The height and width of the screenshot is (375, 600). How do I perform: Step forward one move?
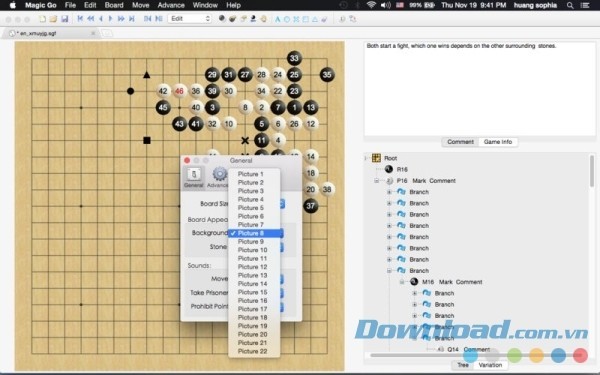point(111,18)
